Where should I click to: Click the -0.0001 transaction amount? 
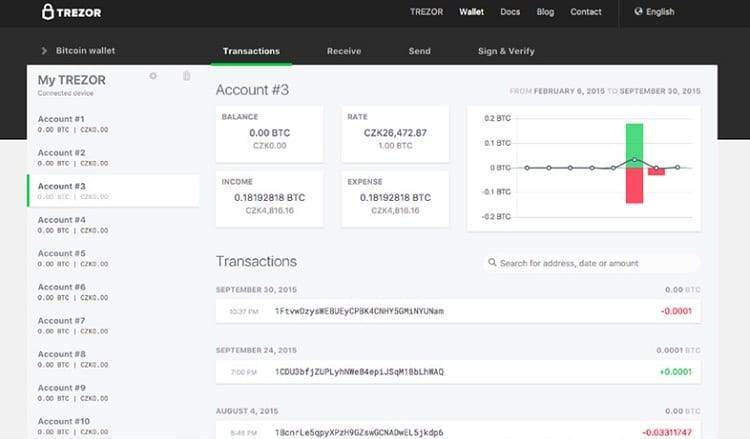[x=676, y=311]
